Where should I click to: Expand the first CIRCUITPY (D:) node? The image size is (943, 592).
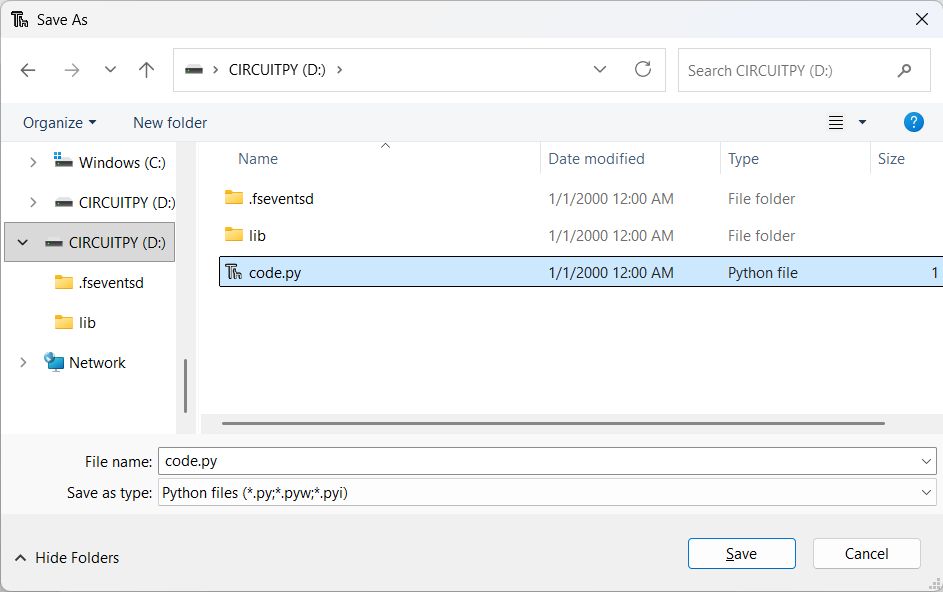point(33,203)
